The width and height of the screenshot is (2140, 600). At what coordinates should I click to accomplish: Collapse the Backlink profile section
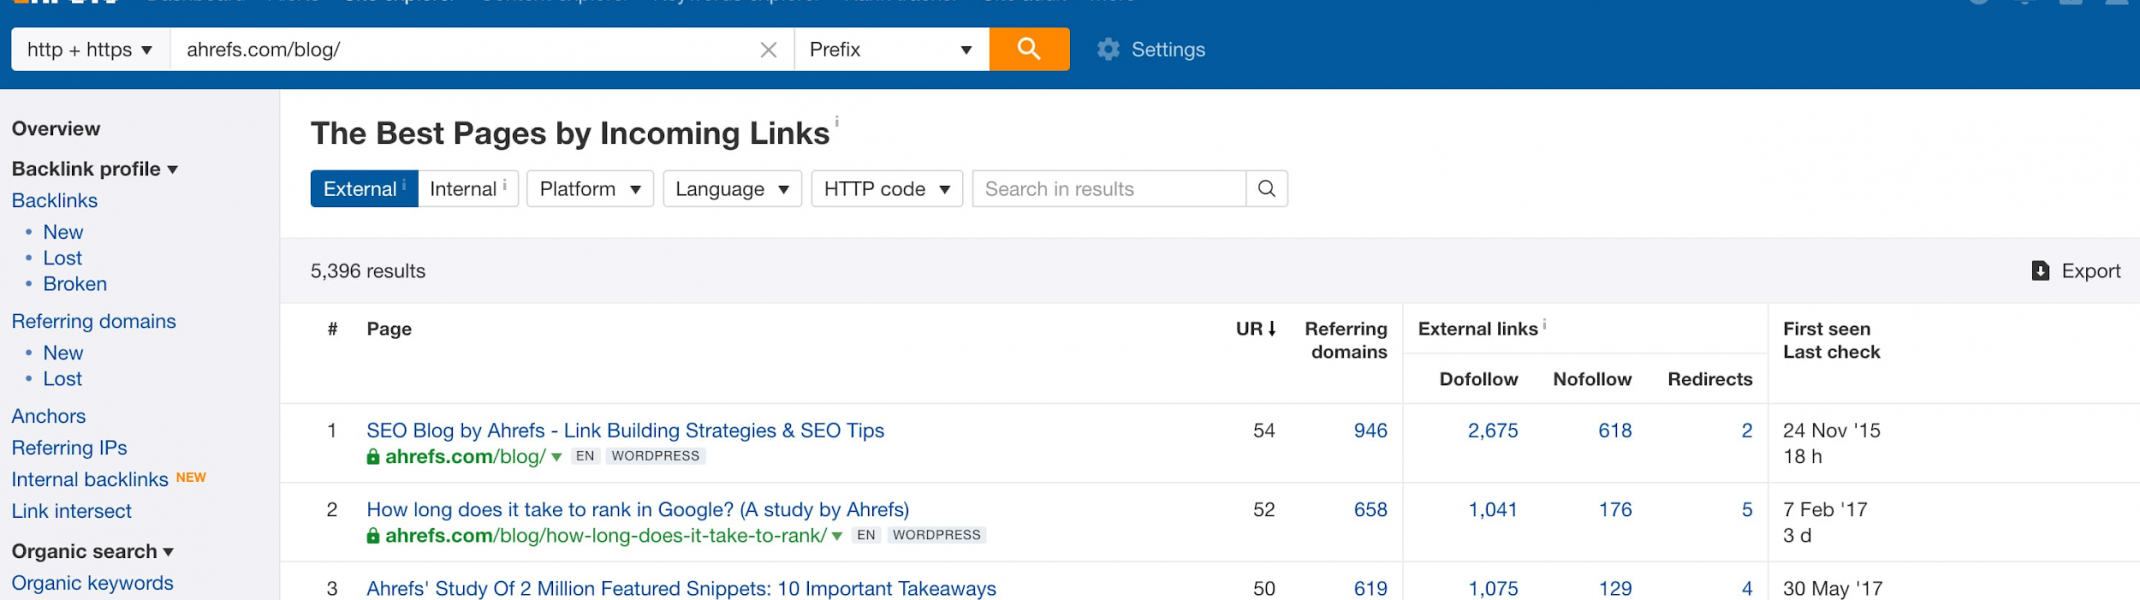[x=95, y=169]
